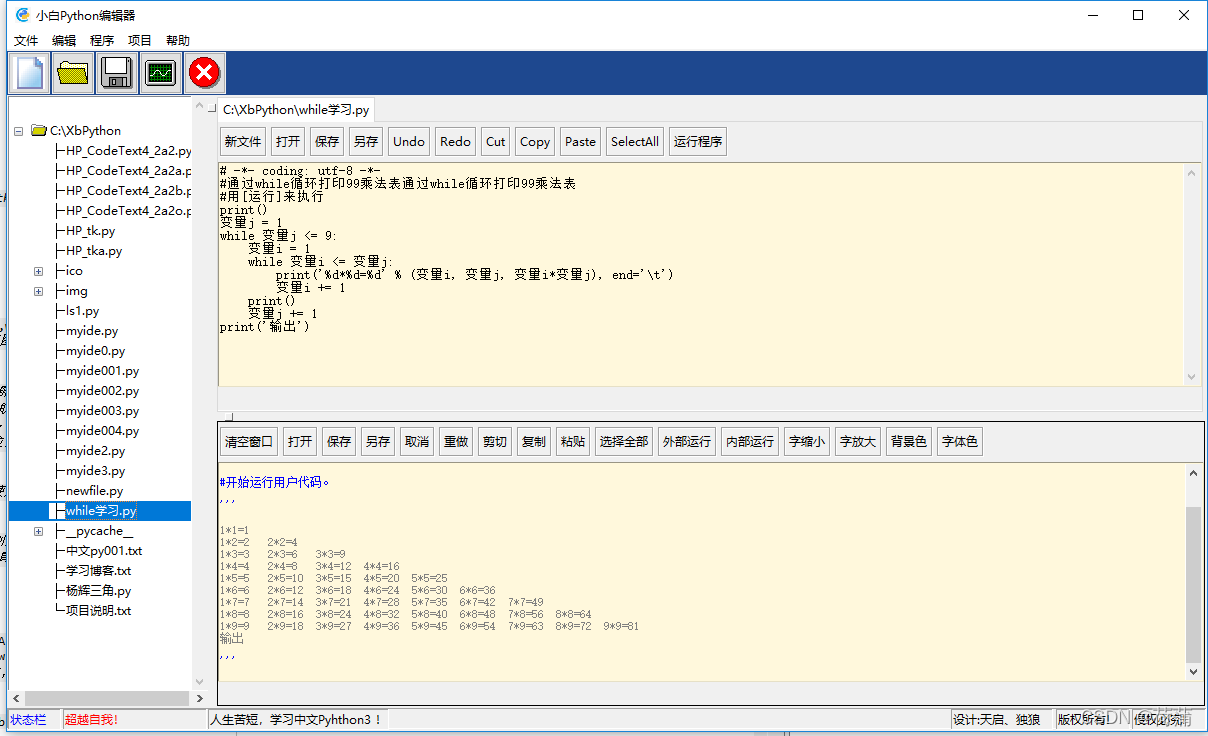Viewport: 1208px width, 736px height.
Task: Open the 程序 menu
Action: (x=102, y=41)
